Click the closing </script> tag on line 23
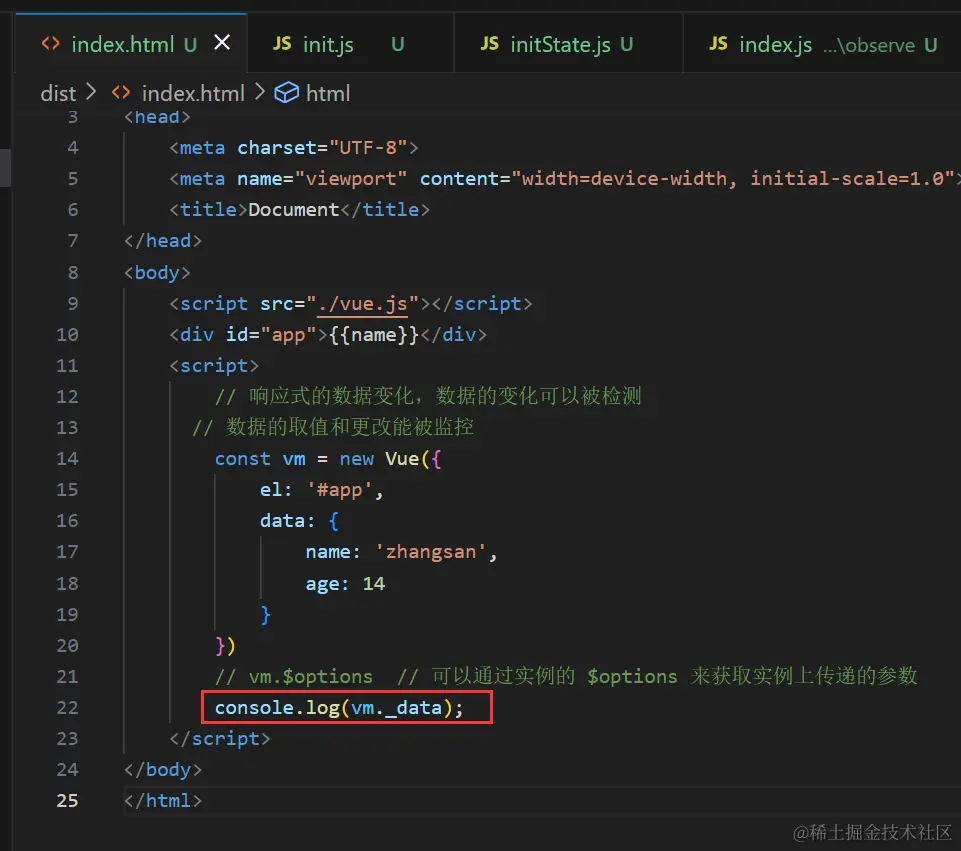 220,739
